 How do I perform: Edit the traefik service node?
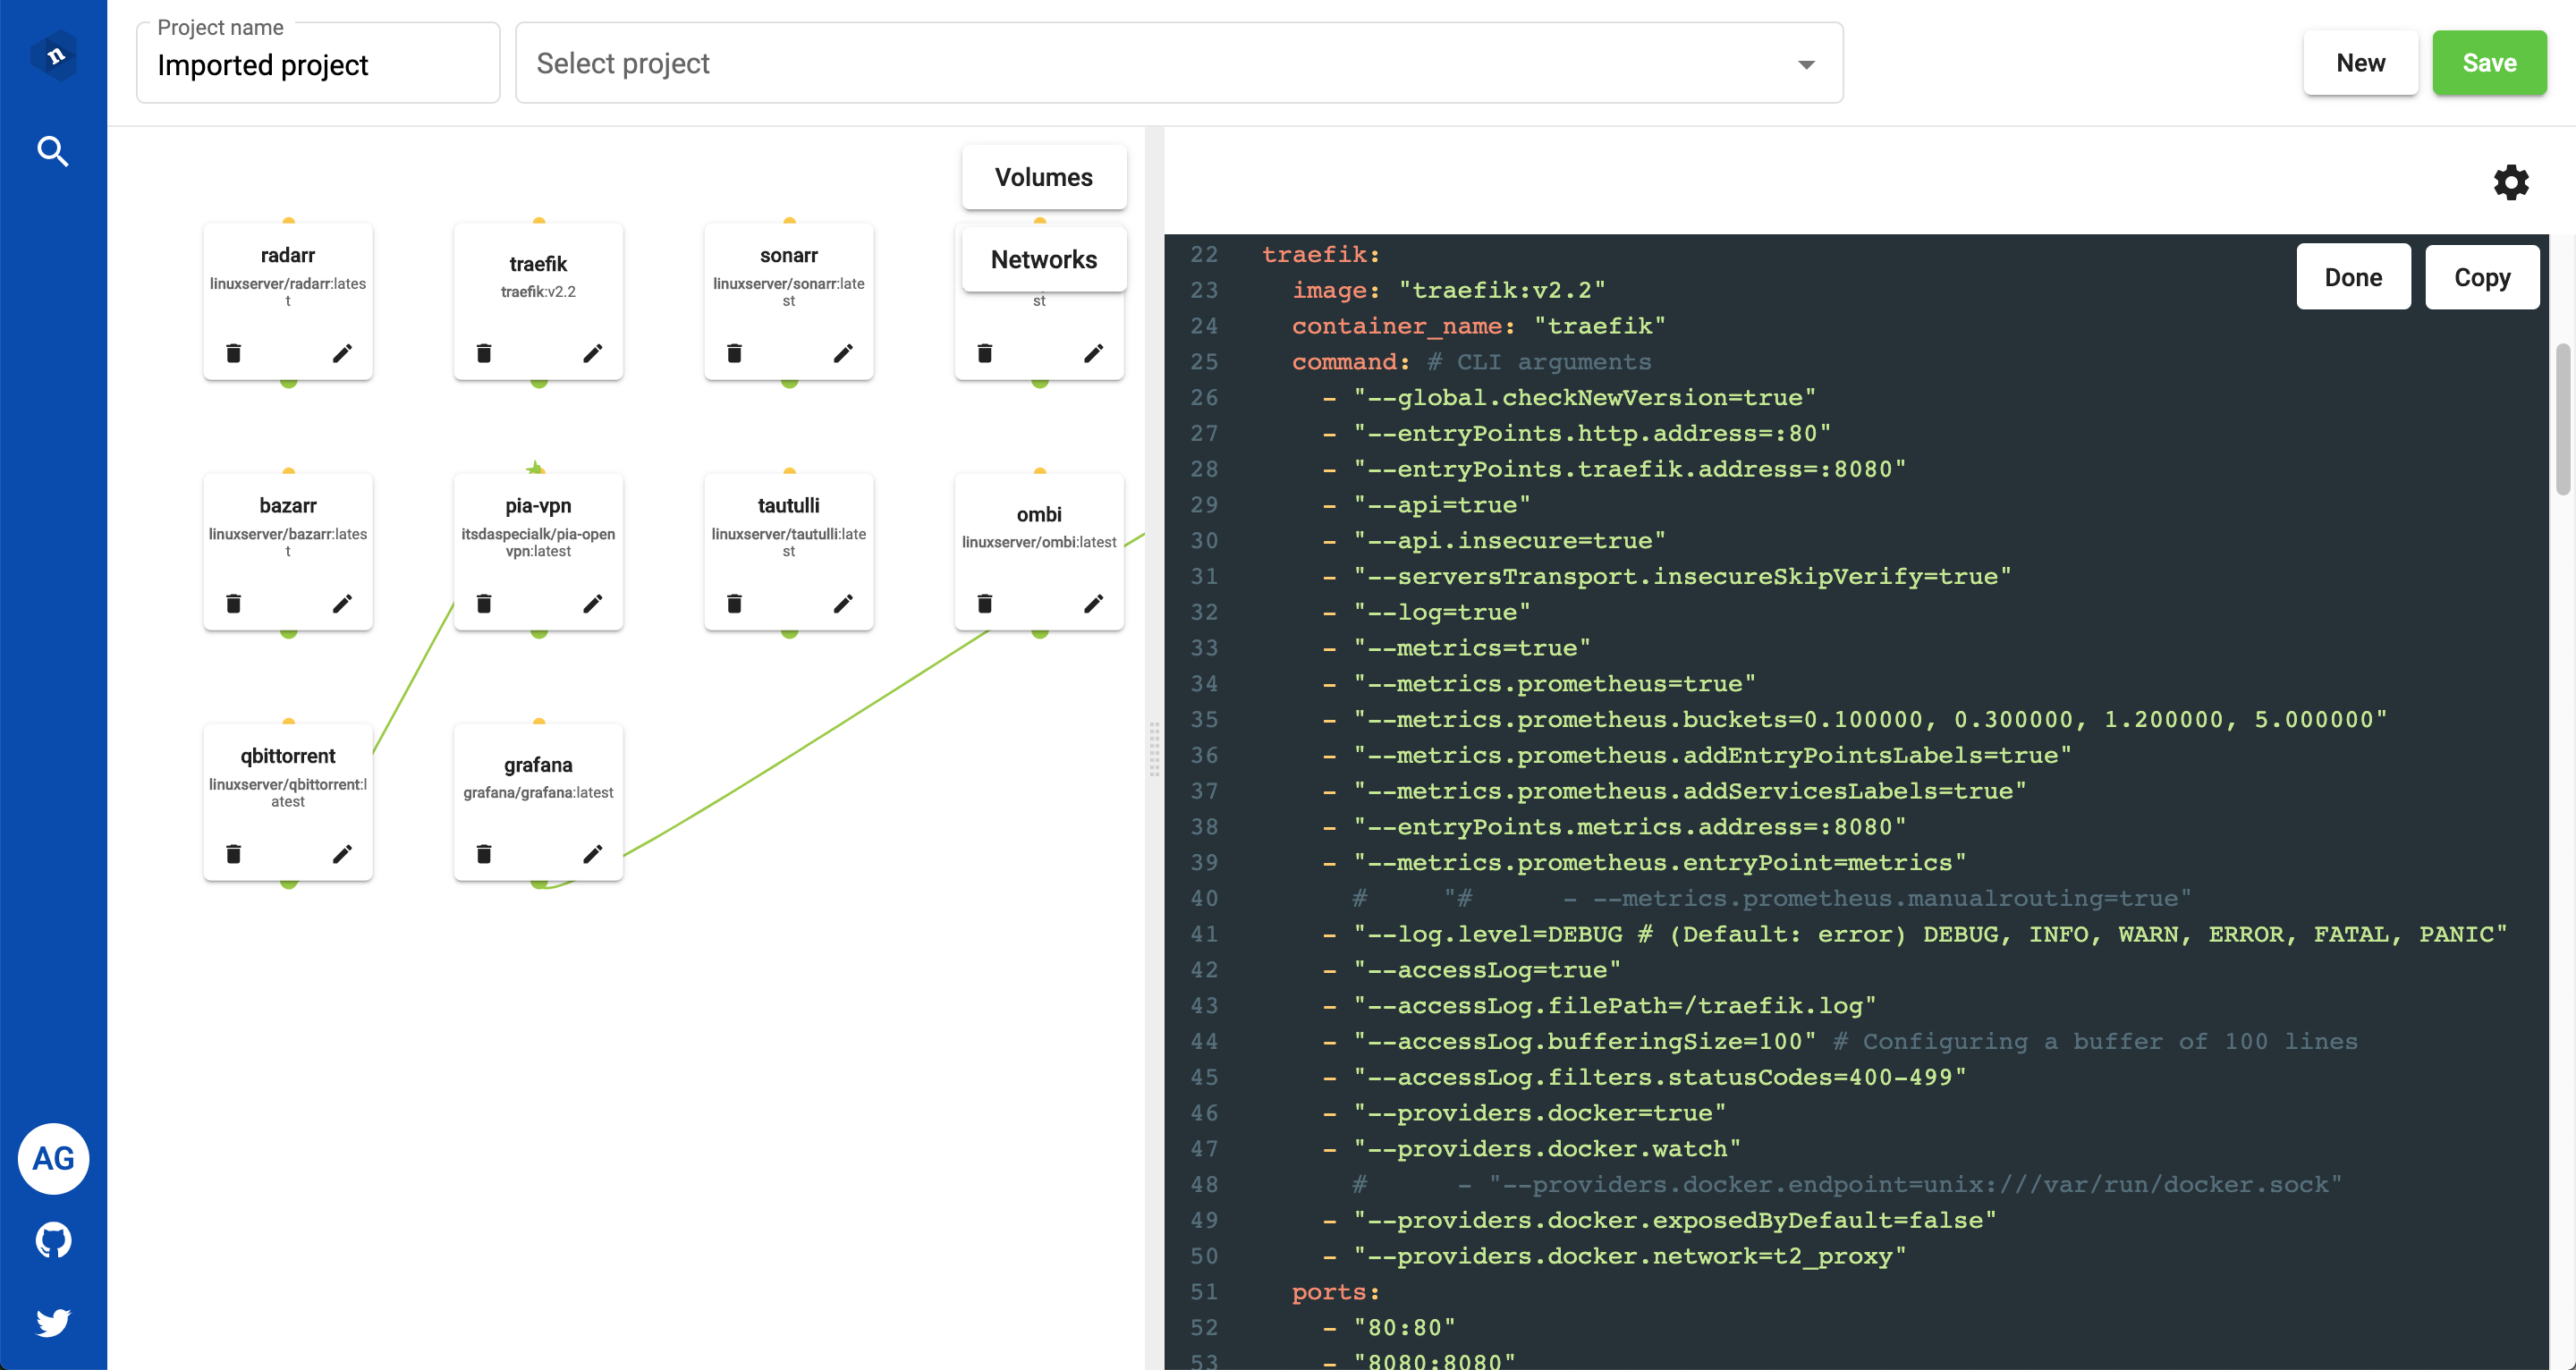coord(592,353)
